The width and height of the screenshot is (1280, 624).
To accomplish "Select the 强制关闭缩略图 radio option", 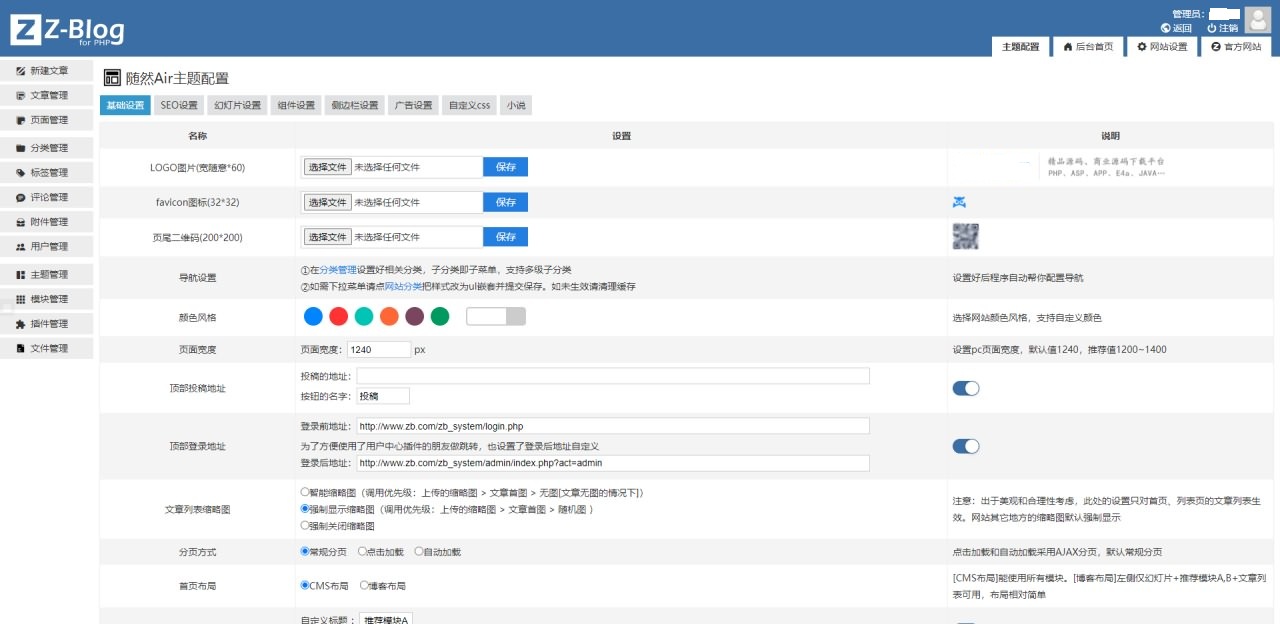I will point(305,525).
